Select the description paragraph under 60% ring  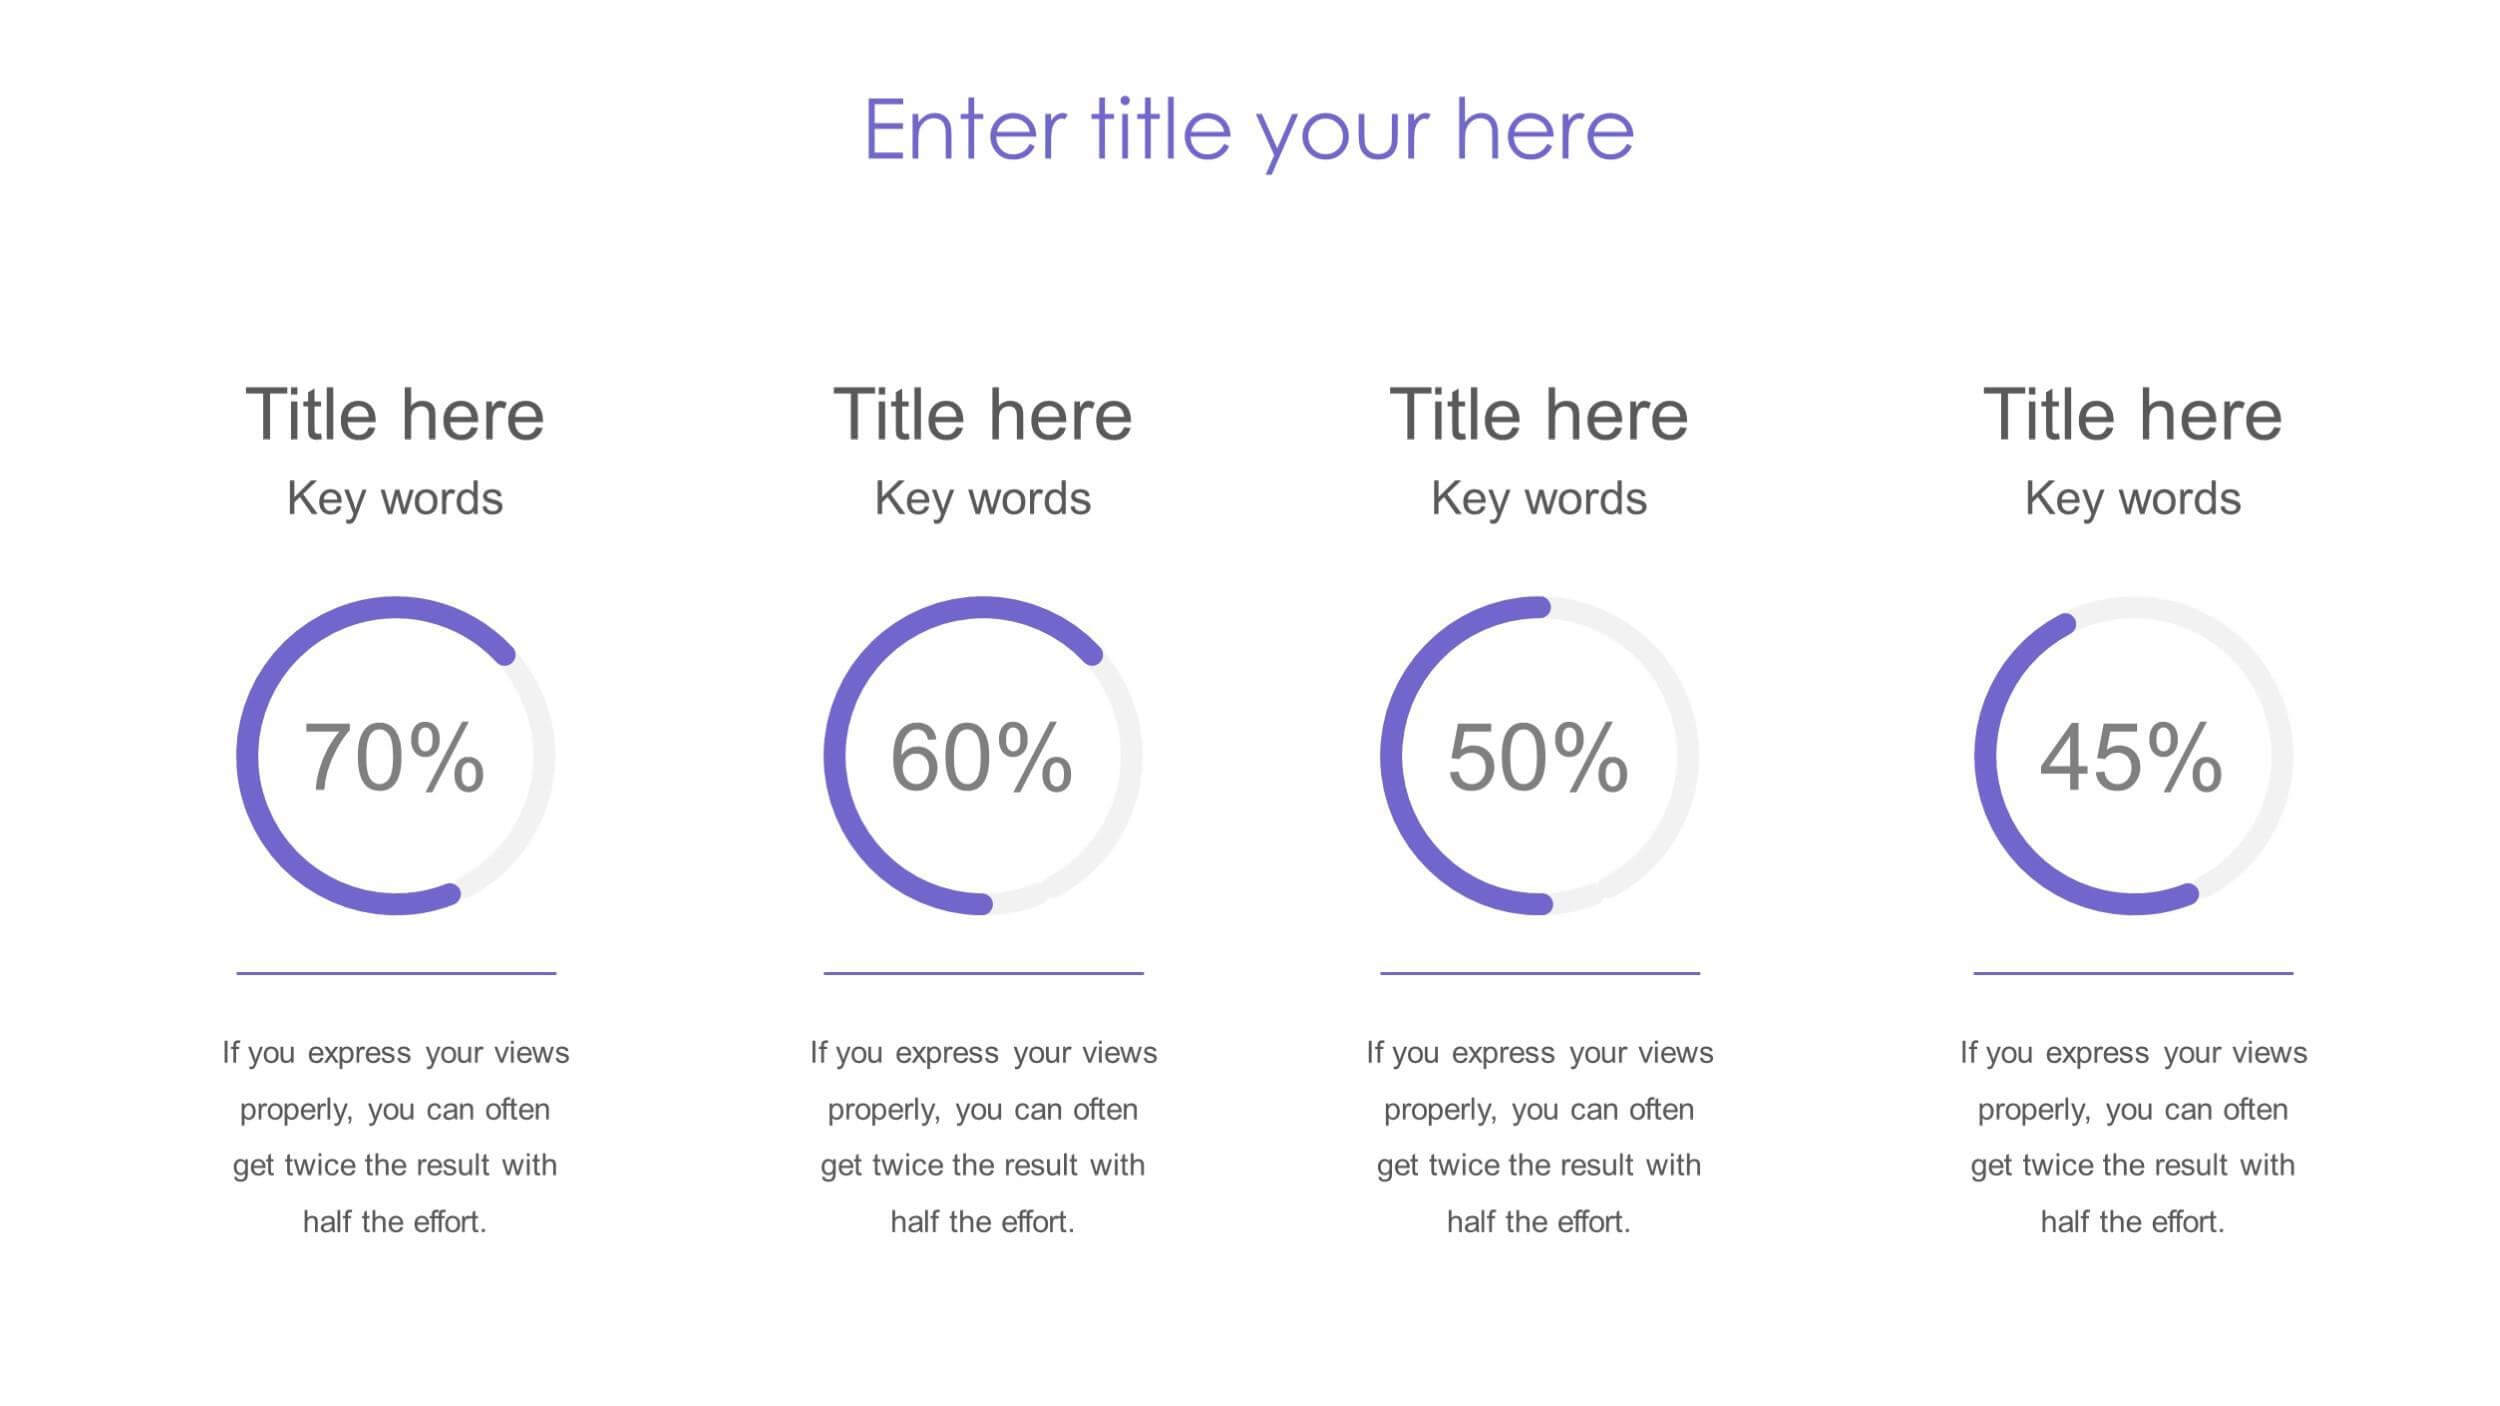(983, 1137)
